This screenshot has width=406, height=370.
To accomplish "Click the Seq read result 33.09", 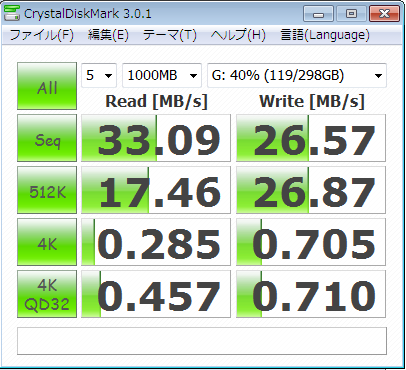I will click(x=156, y=138).
